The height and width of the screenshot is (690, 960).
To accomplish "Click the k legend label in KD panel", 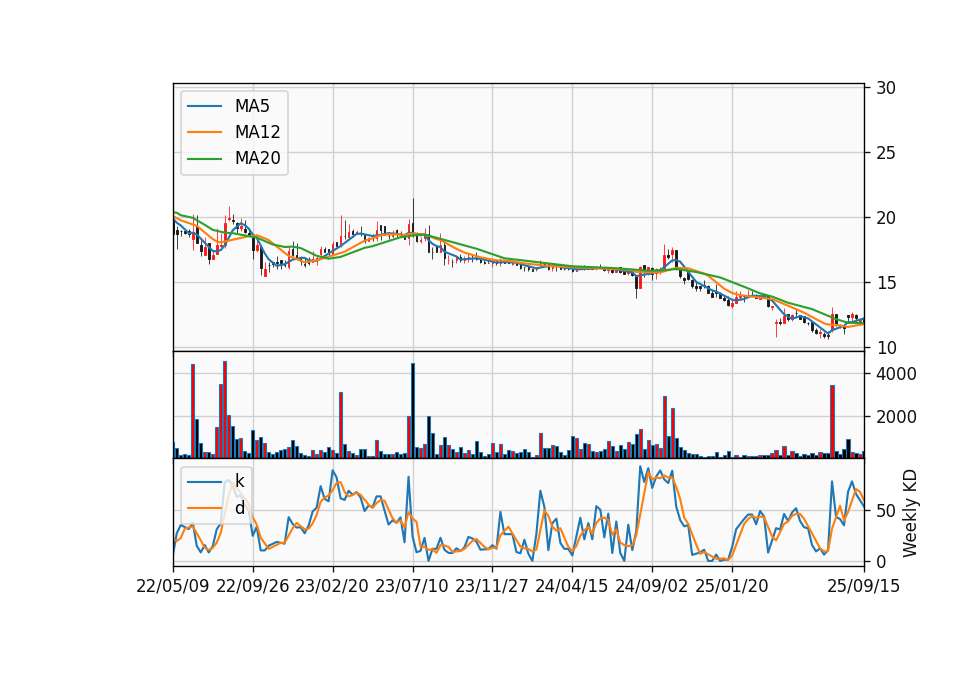I will tap(239, 481).
